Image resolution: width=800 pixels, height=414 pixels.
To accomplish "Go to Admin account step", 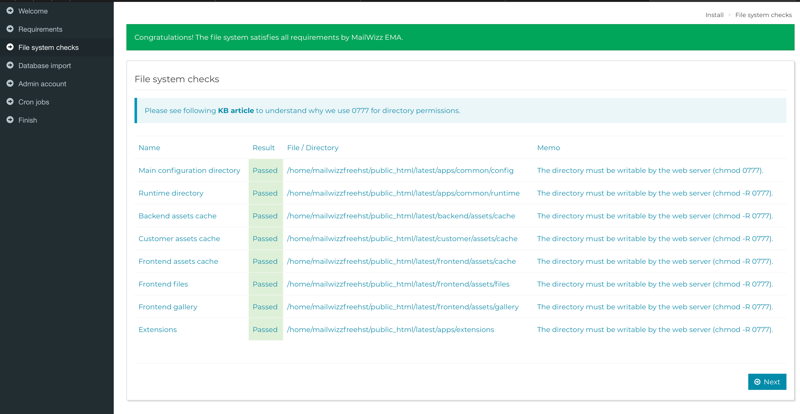I will (x=57, y=84).
